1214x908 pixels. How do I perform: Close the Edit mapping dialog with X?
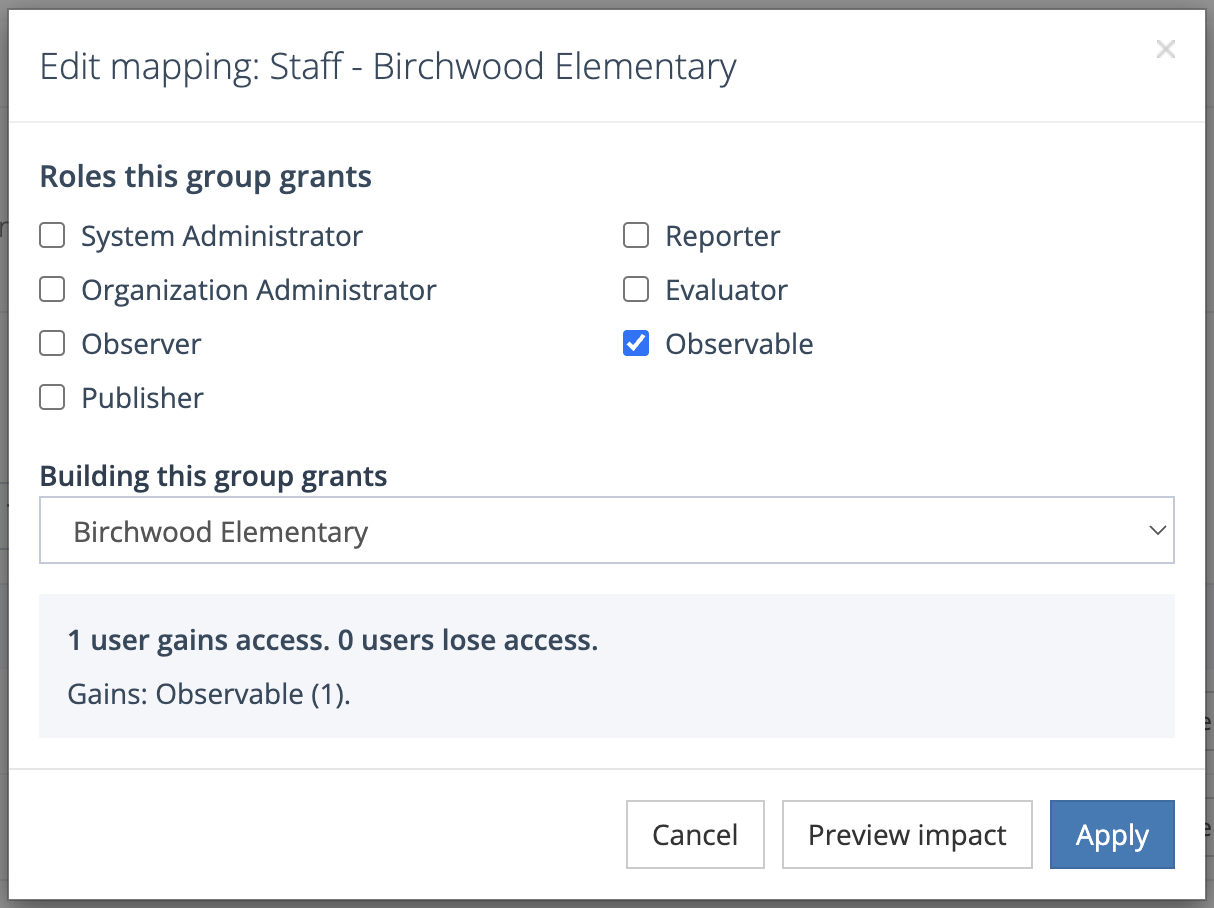point(1165,49)
